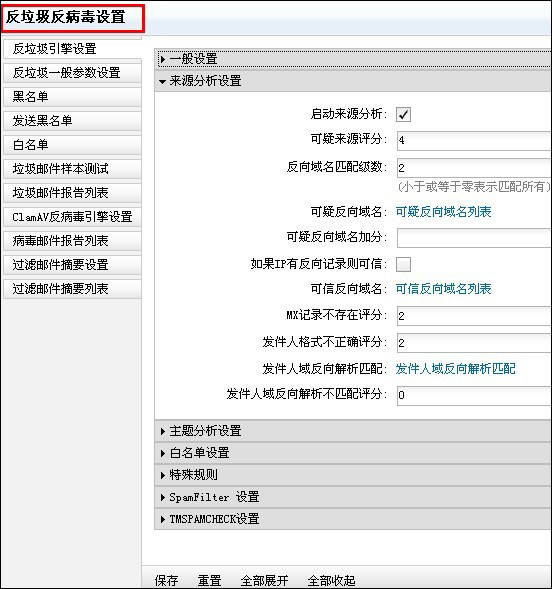The width and height of the screenshot is (552, 589).
Task: Enable 如果IP有反向记录则可信 checkbox
Action: click(x=403, y=264)
